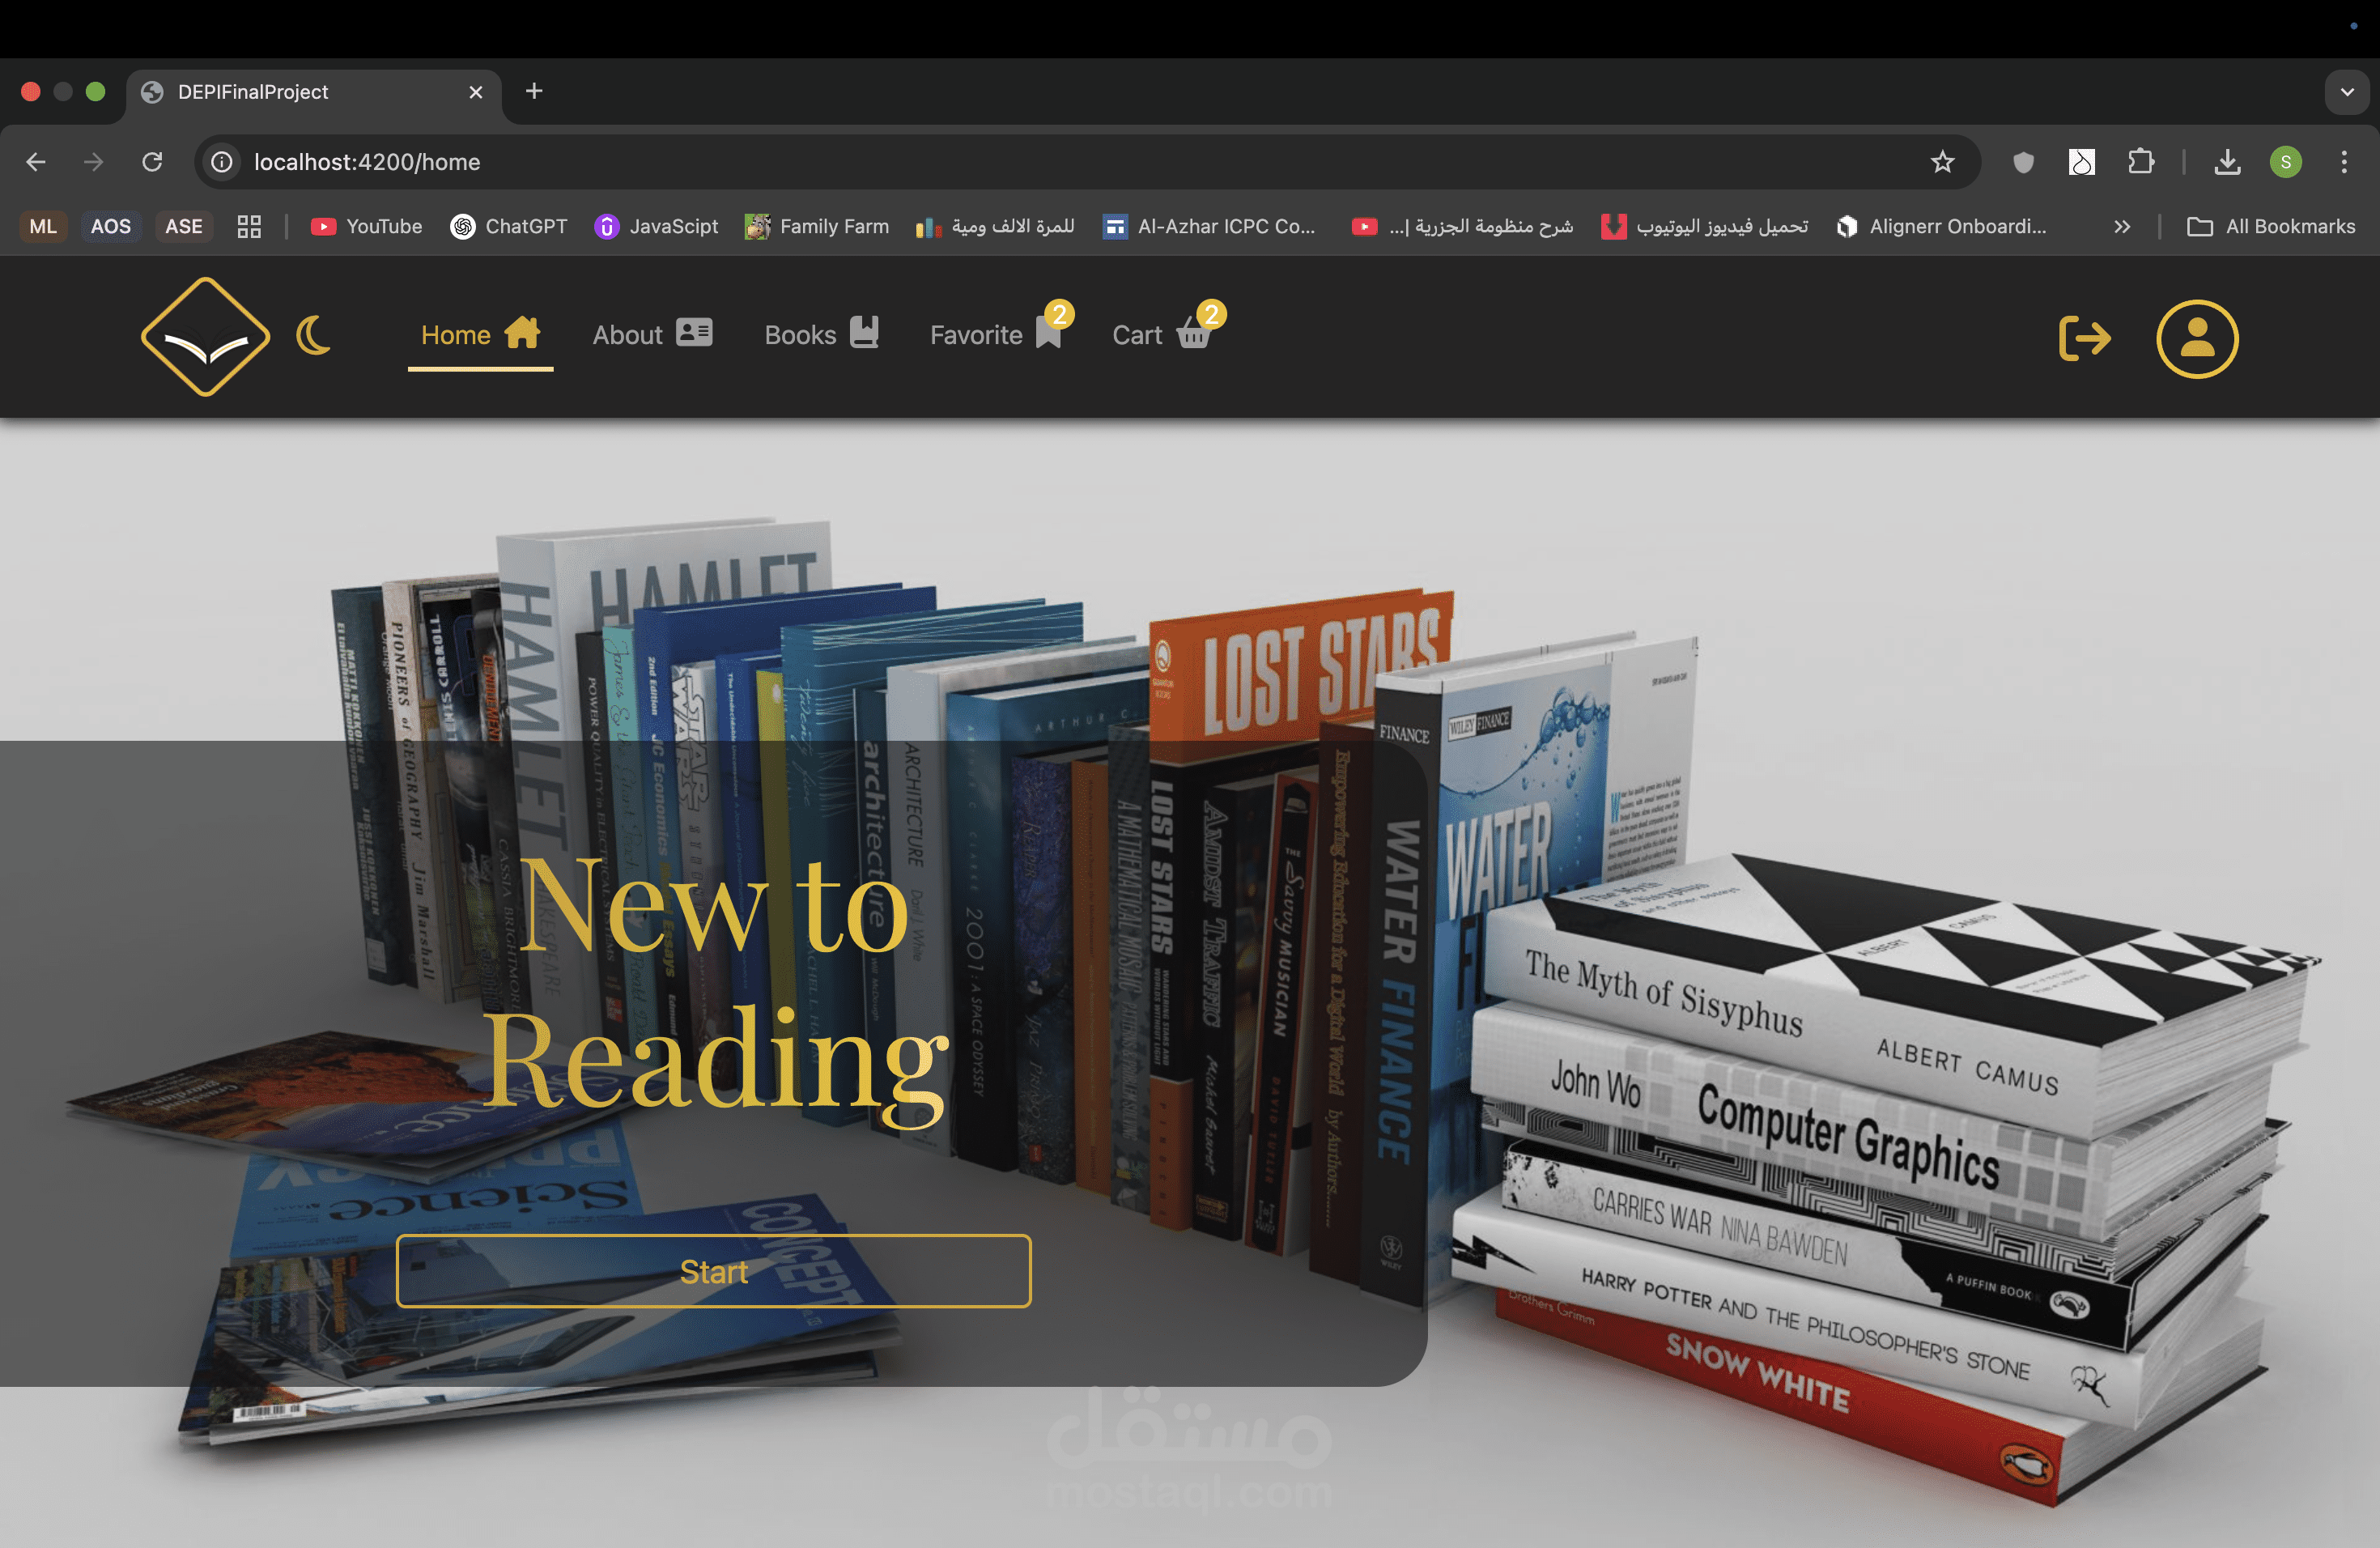This screenshot has height=1548, width=2380.
Task: Open the shield extension icon
Action: pos(2023,162)
